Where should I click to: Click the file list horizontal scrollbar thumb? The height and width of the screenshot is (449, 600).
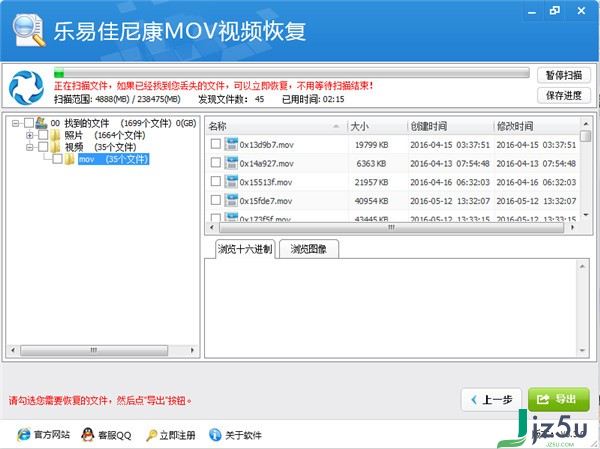coord(391,227)
